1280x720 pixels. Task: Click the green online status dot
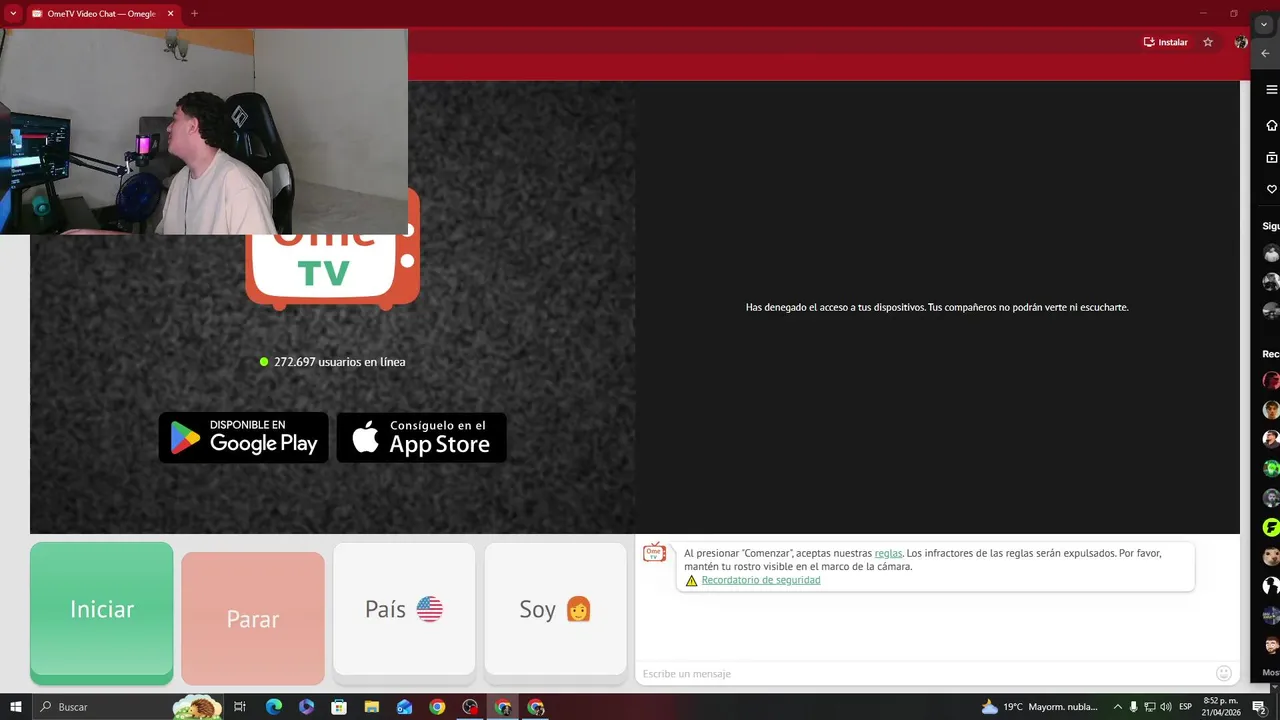tap(264, 362)
